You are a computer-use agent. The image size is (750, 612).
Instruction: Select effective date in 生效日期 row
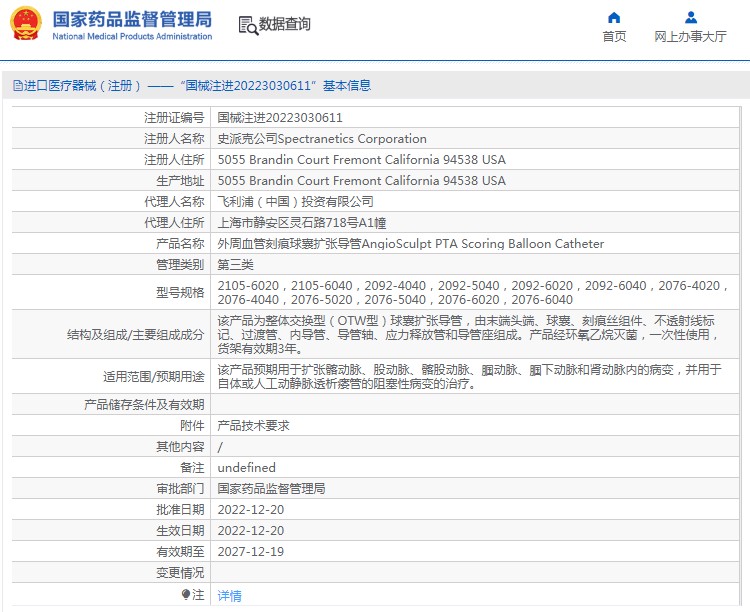251,531
